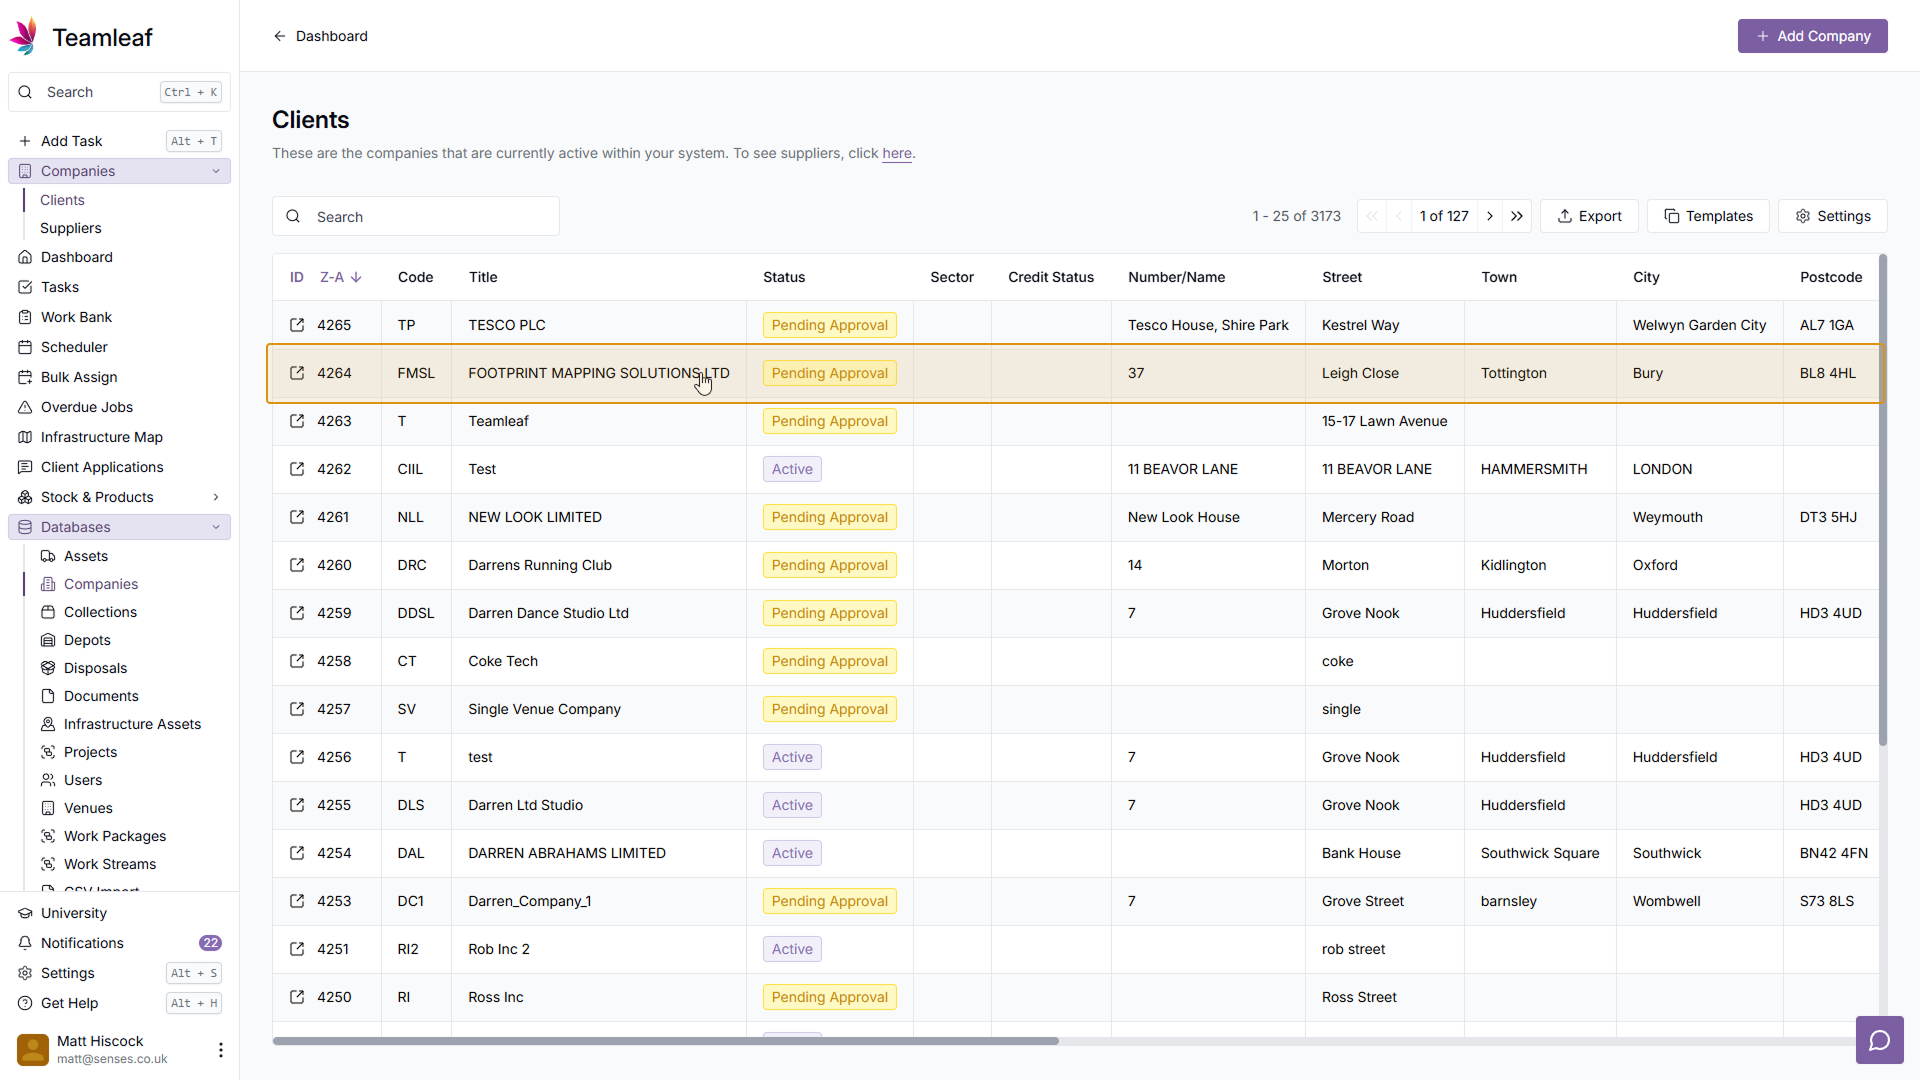This screenshot has height=1080, width=1920.
Task: Click the clients Search input field
Action: pos(430,216)
